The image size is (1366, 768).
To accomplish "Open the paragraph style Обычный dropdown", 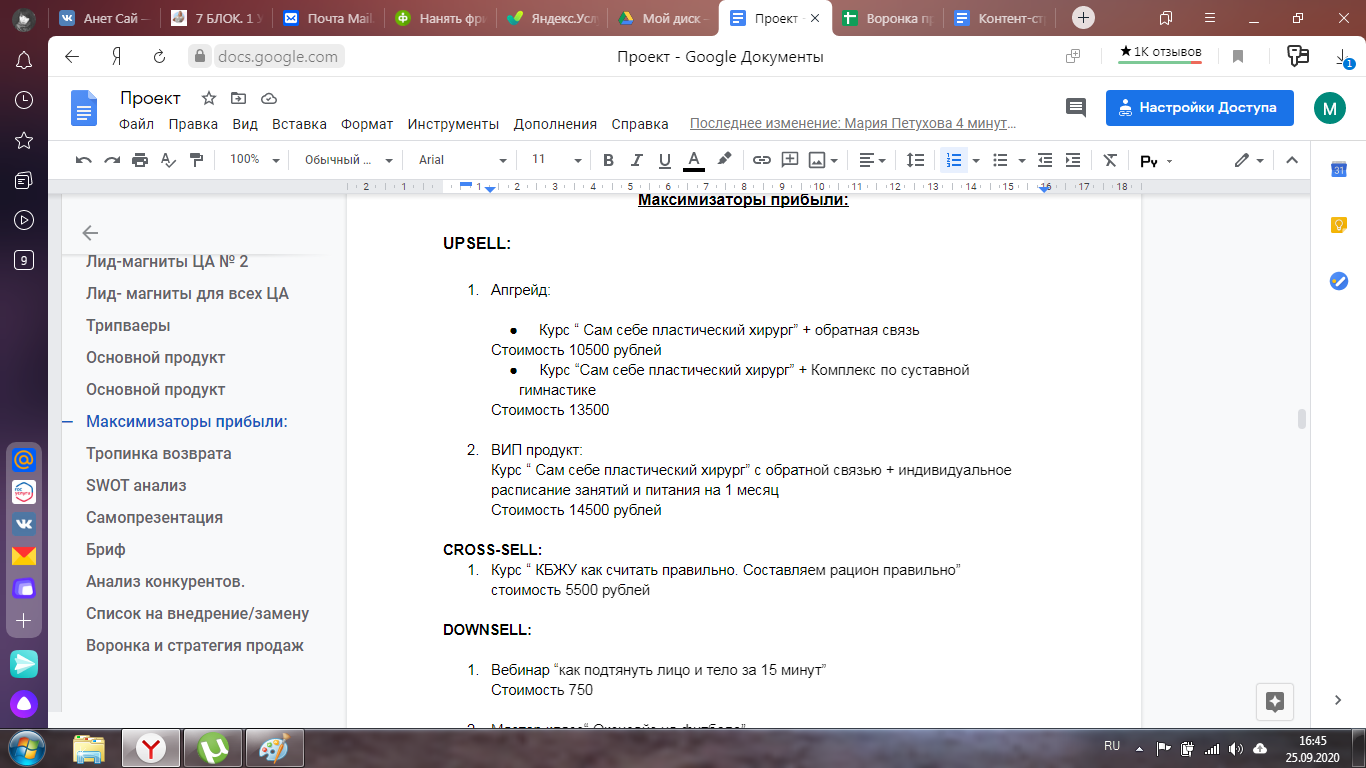I will pyautogui.click(x=347, y=160).
